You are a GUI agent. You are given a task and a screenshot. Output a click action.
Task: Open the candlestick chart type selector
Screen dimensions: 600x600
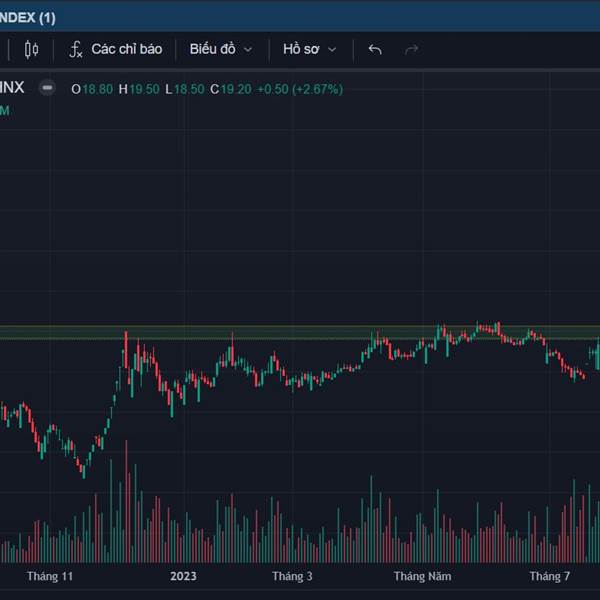(x=31, y=50)
